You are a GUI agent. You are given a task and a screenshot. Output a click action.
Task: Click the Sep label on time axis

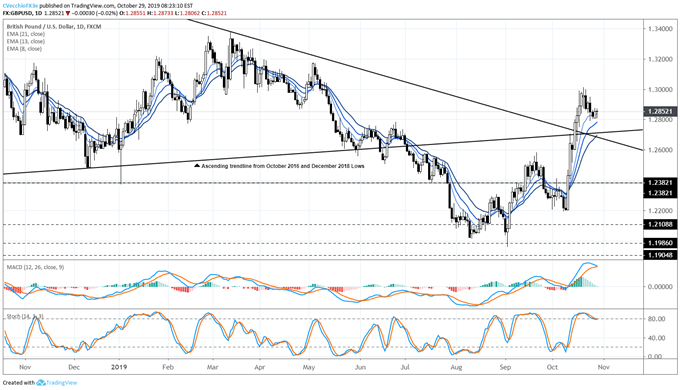[x=505, y=367]
